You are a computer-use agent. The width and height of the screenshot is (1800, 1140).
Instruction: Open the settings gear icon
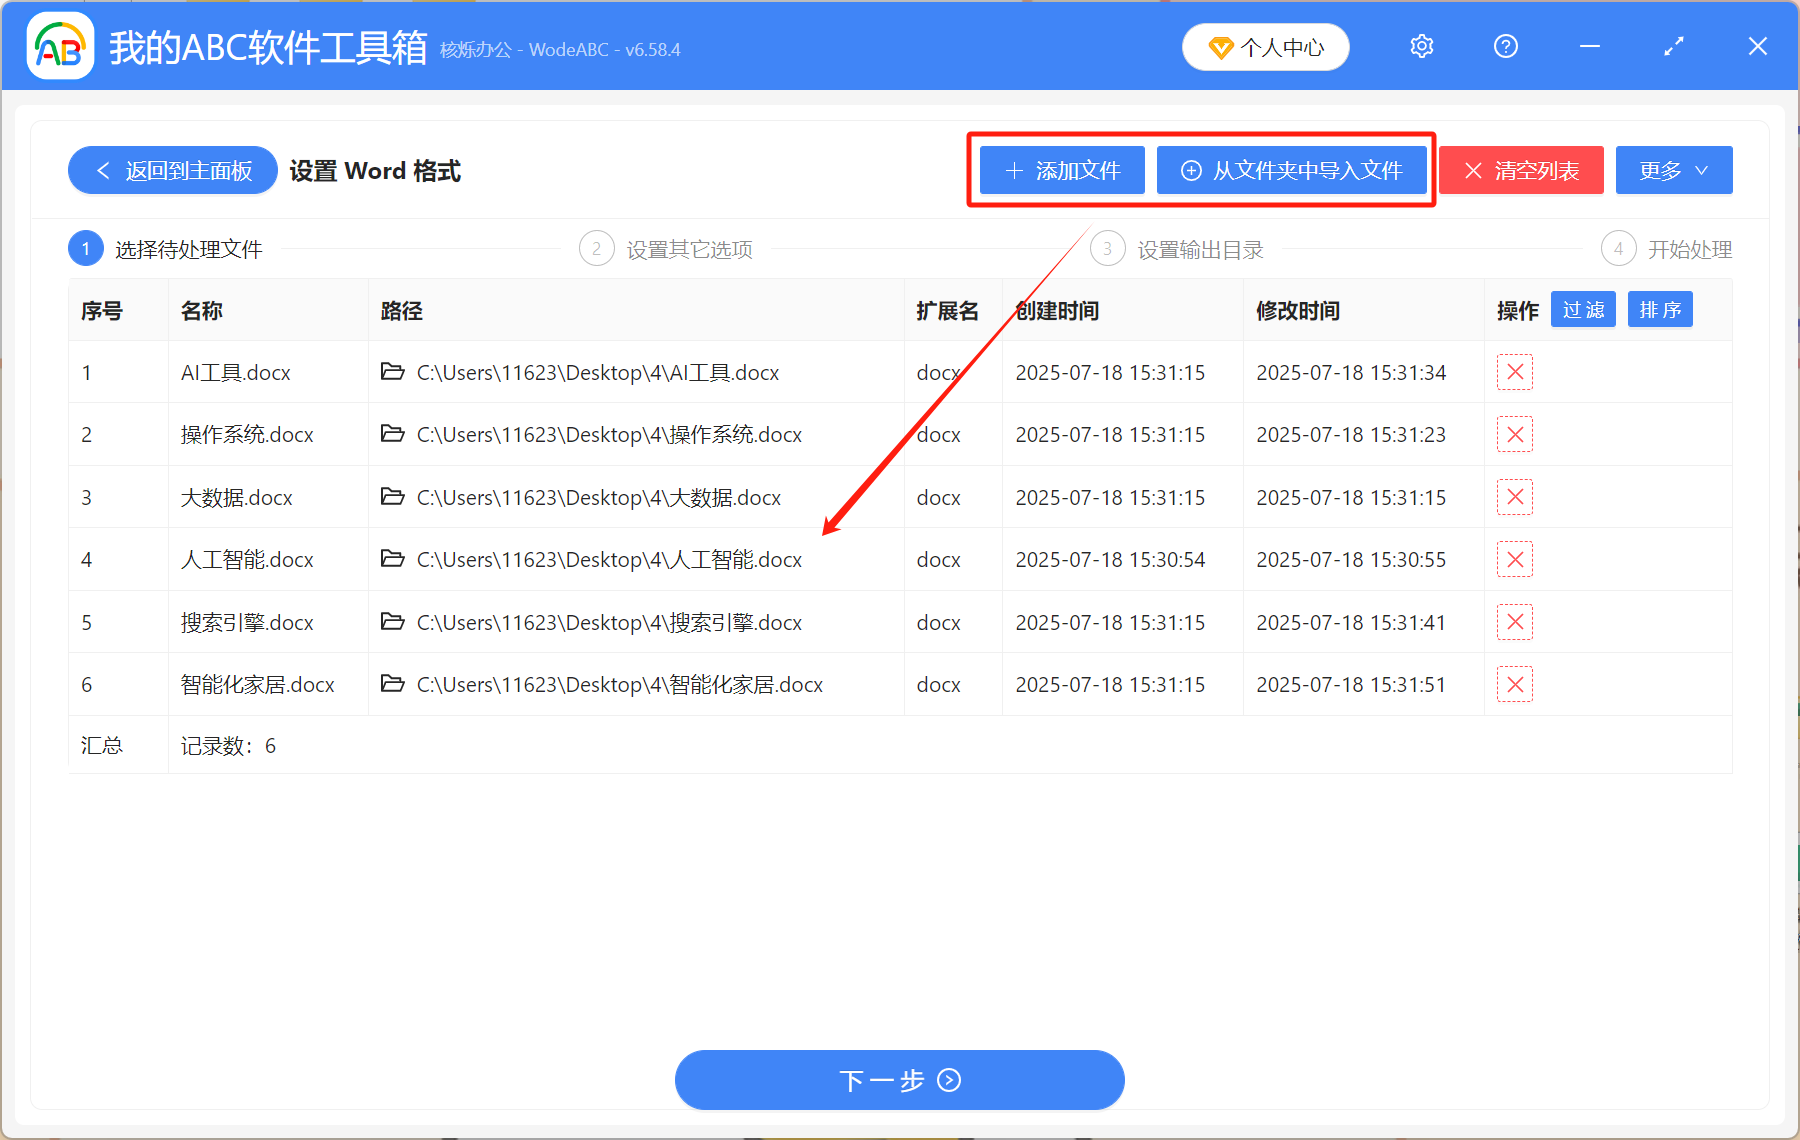coord(1421,46)
